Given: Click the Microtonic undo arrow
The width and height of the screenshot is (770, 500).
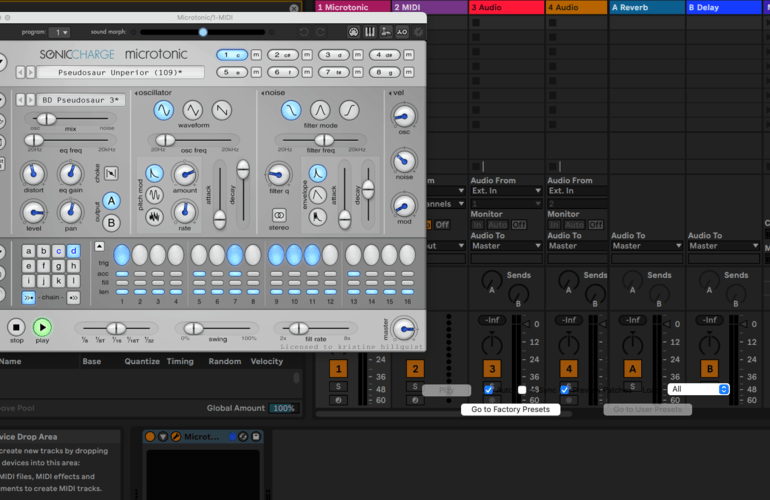Looking at the screenshot, I should click(304, 32).
